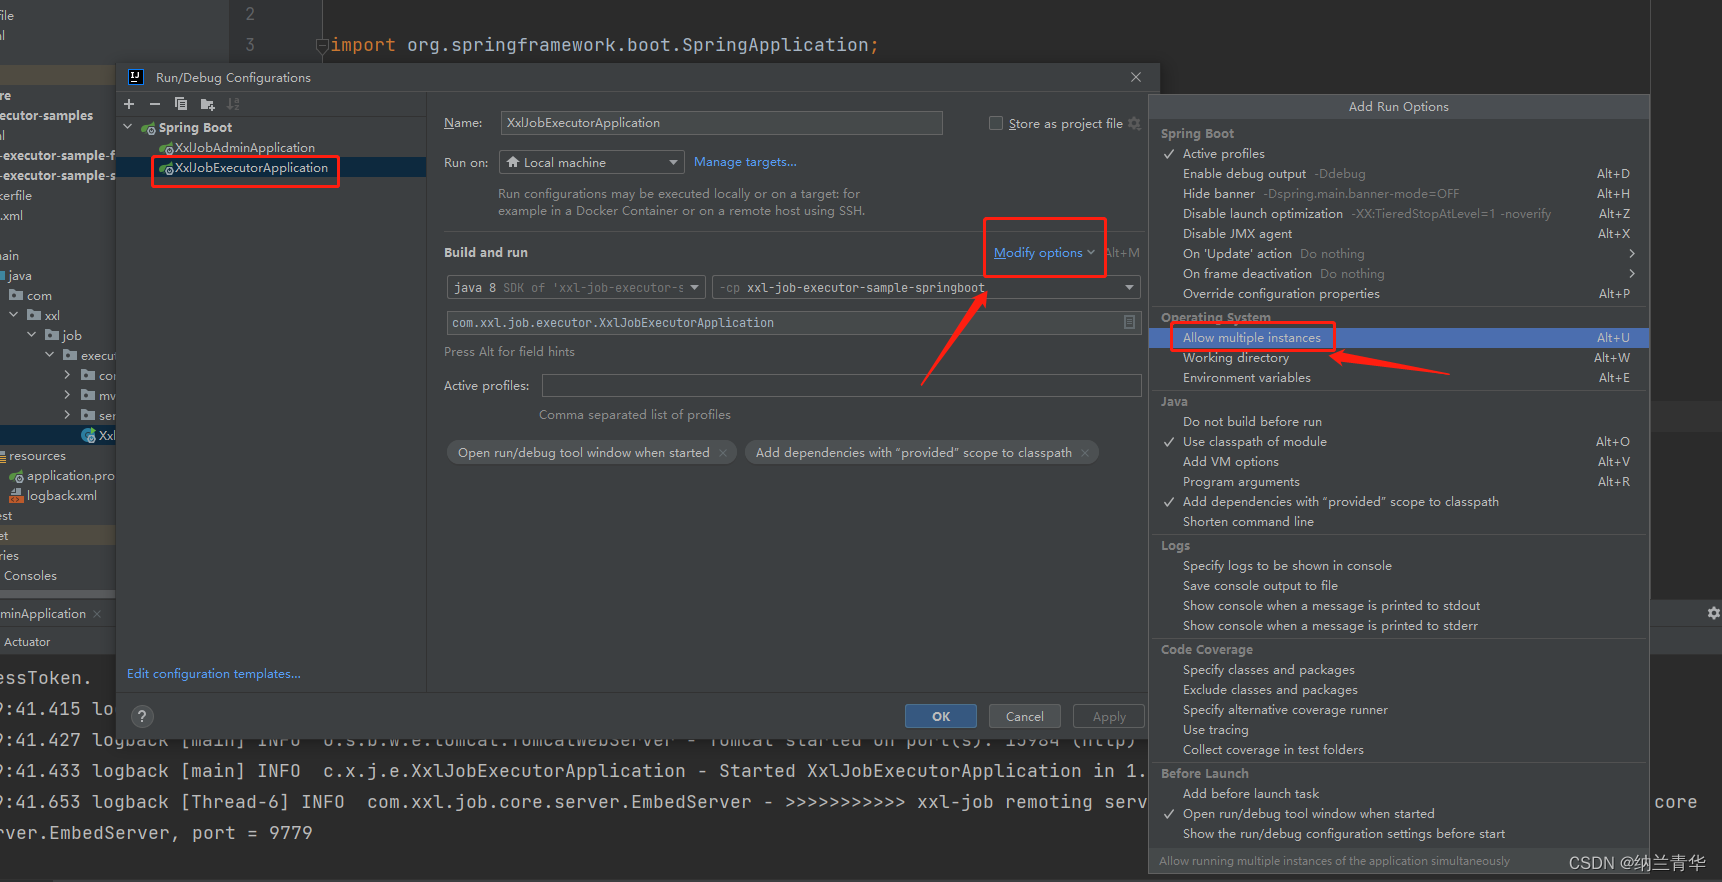
Task: Close the minApplication tab
Action: click(x=97, y=614)
